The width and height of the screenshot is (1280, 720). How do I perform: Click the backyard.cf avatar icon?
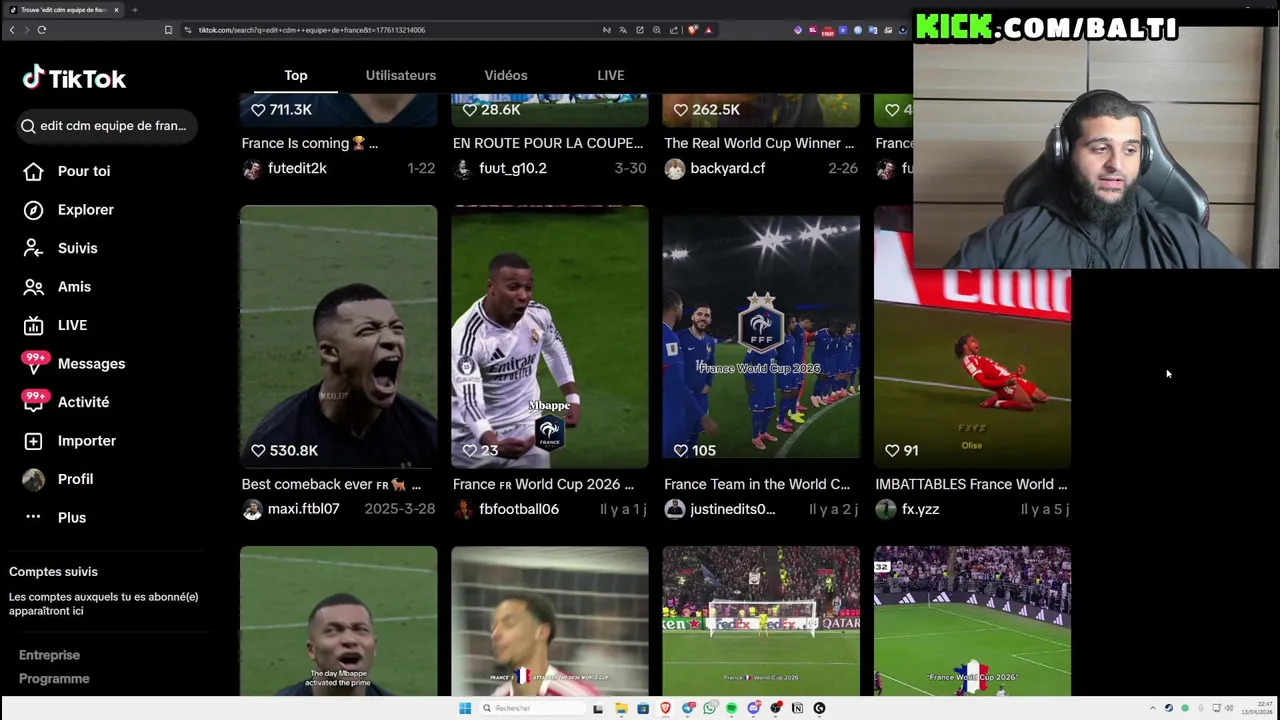click(x=675, y=169)
